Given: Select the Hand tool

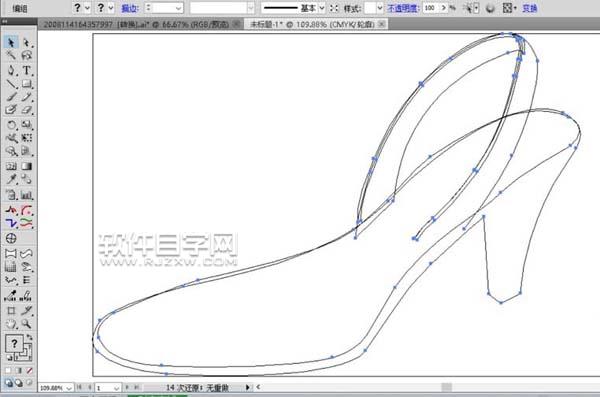Looking at the screenshot, I should tap(11, 324).
